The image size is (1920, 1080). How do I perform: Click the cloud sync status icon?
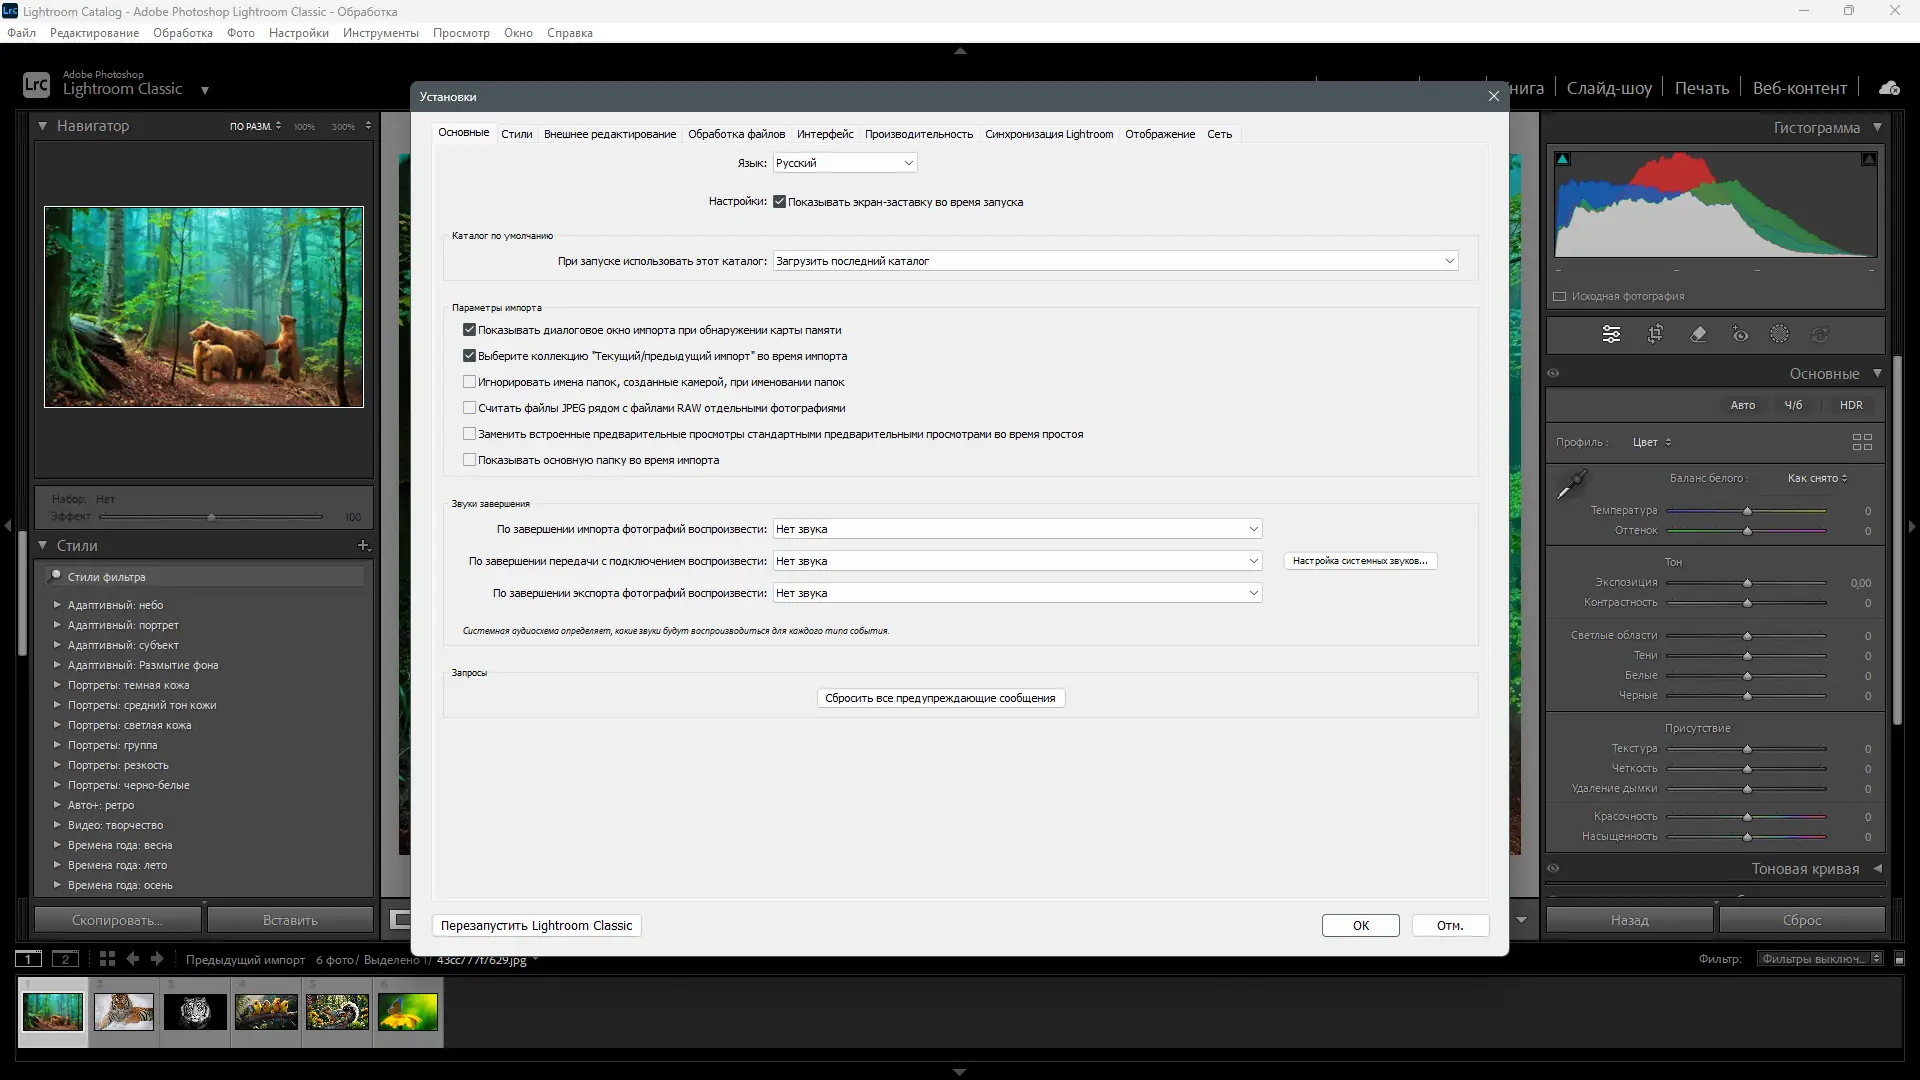tap(1889, 88)
